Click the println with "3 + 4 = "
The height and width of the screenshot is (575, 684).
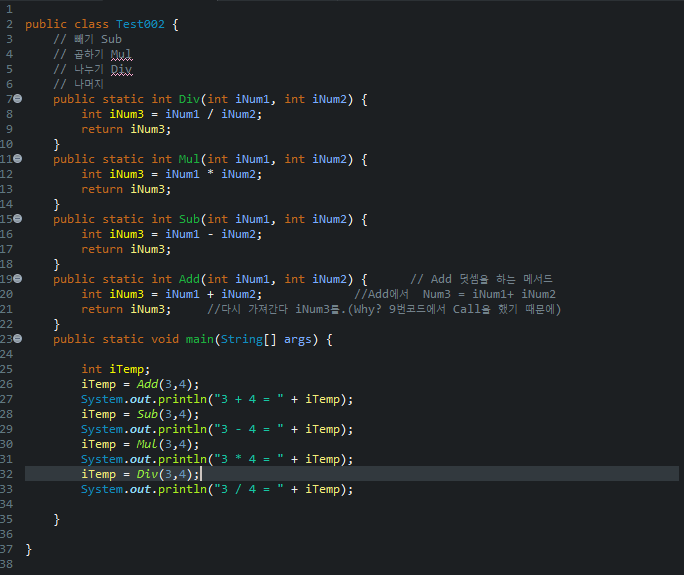217,399
